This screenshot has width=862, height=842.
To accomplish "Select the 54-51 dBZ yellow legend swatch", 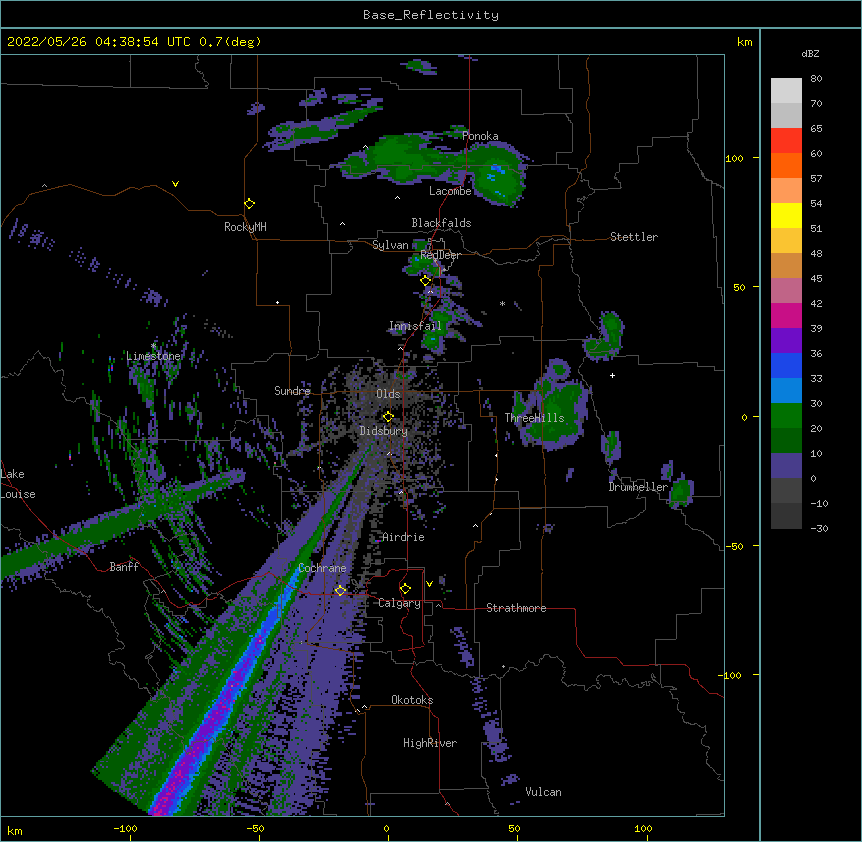I will click(x=786, y=215).
